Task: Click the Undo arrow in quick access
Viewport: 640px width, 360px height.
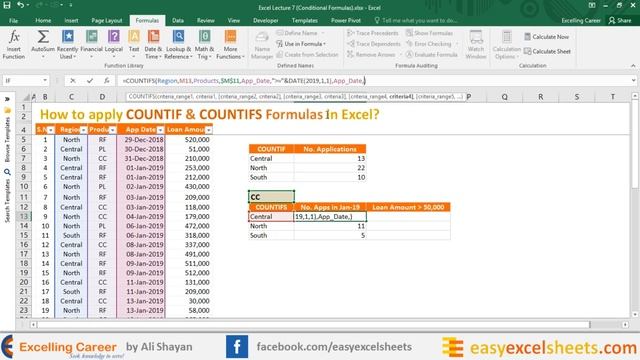Action: point(20,6)
